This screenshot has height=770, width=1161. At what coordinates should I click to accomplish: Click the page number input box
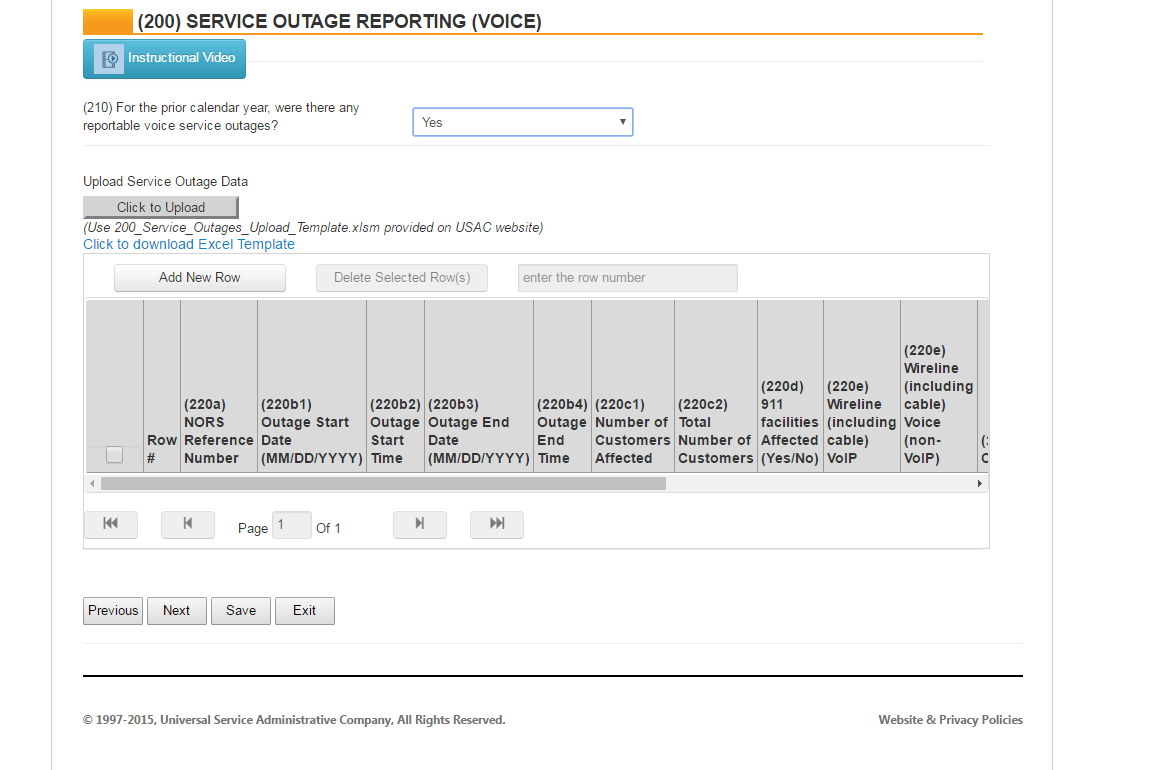click(x=291, y=526)
